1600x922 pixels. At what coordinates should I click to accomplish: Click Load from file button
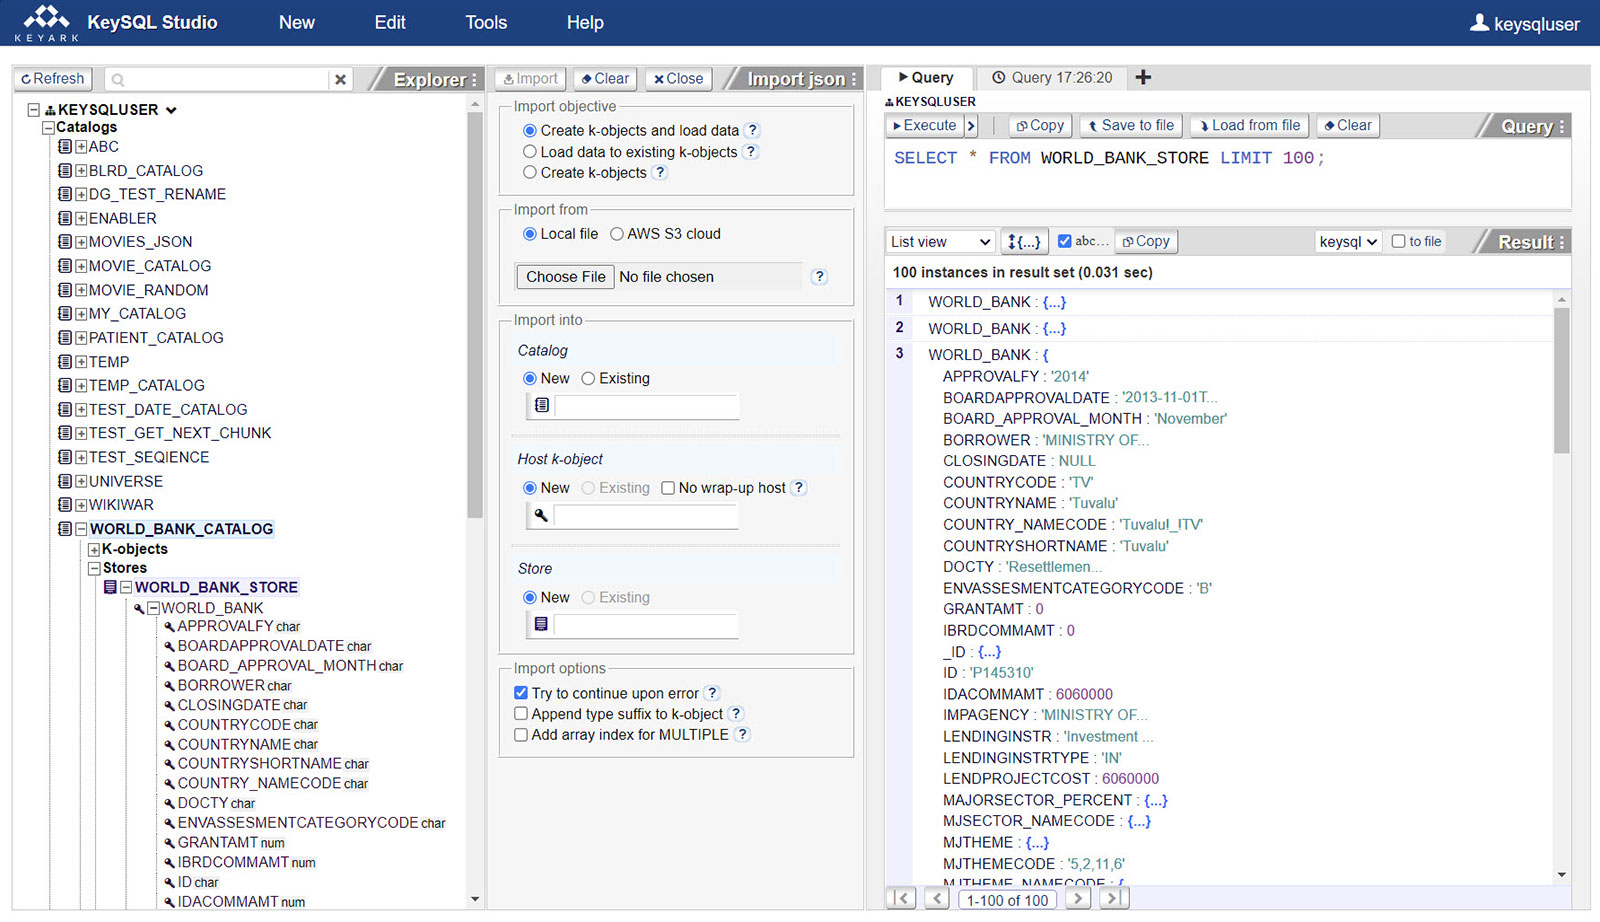tap(1250, 126)
